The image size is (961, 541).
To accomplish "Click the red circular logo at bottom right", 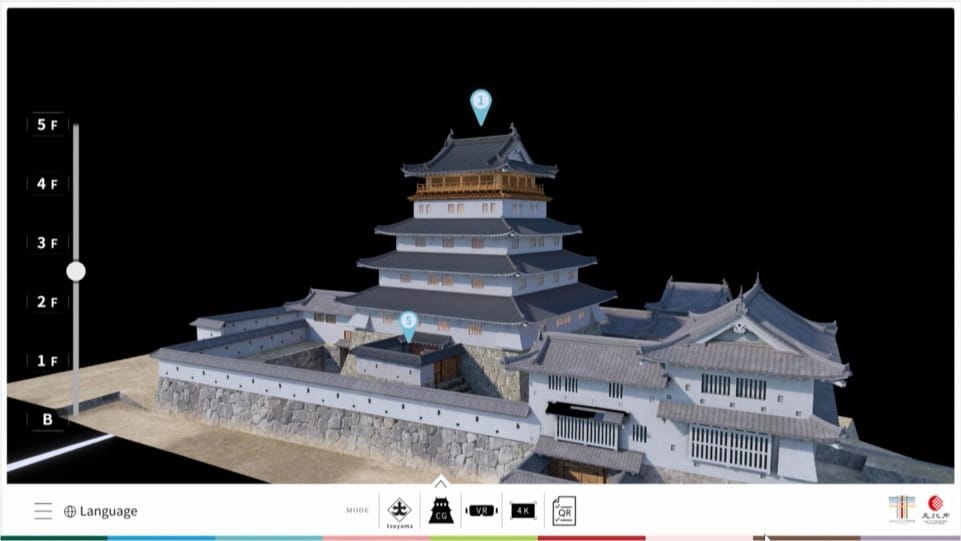I will coord(935,508).
